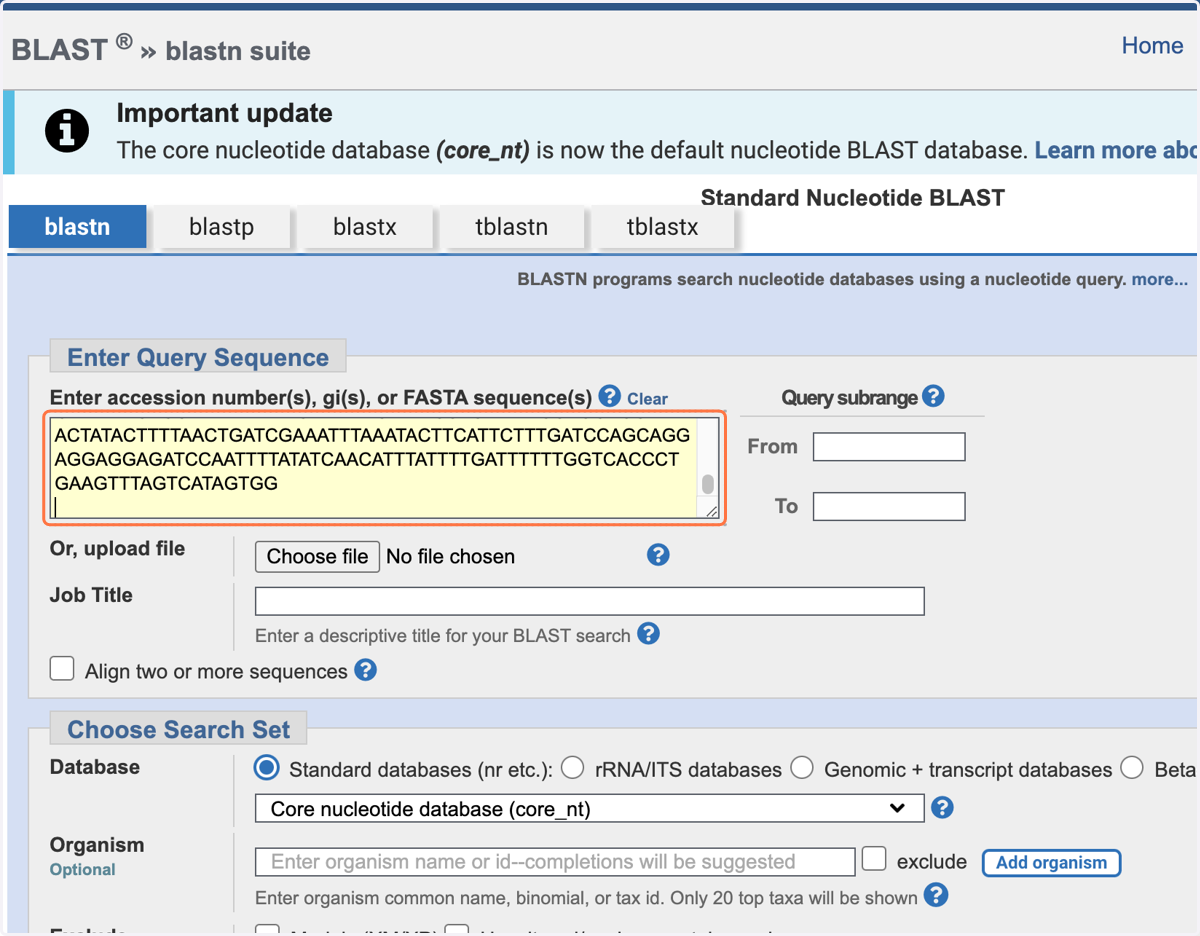The height and width of the screenshot is (936, 1200).
Task: Check the organism exclude checkbox
Action: (874, 858)
